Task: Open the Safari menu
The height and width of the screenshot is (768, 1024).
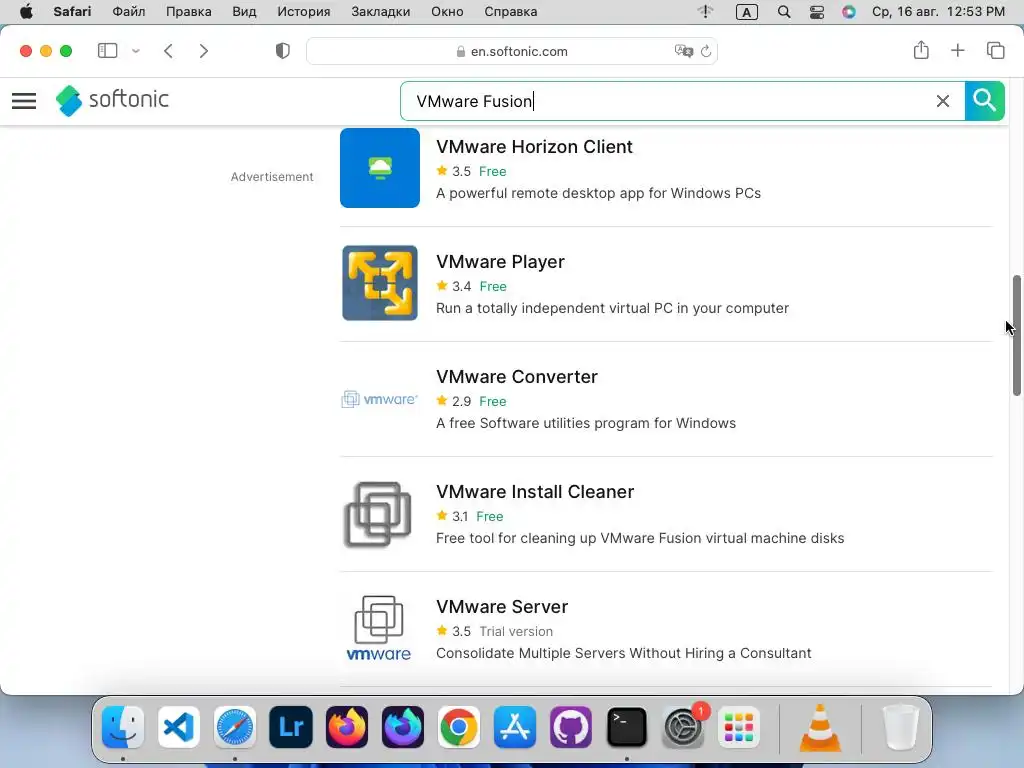Action: [72, 12]
